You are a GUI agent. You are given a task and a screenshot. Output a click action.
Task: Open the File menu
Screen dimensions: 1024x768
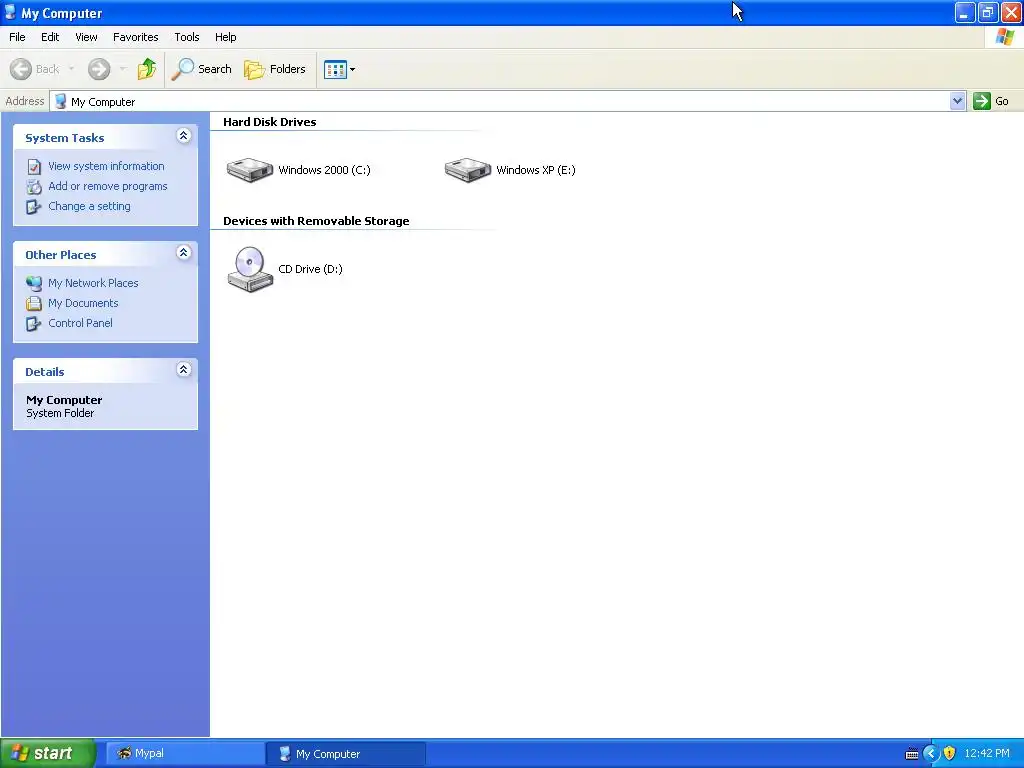(17, 37)
